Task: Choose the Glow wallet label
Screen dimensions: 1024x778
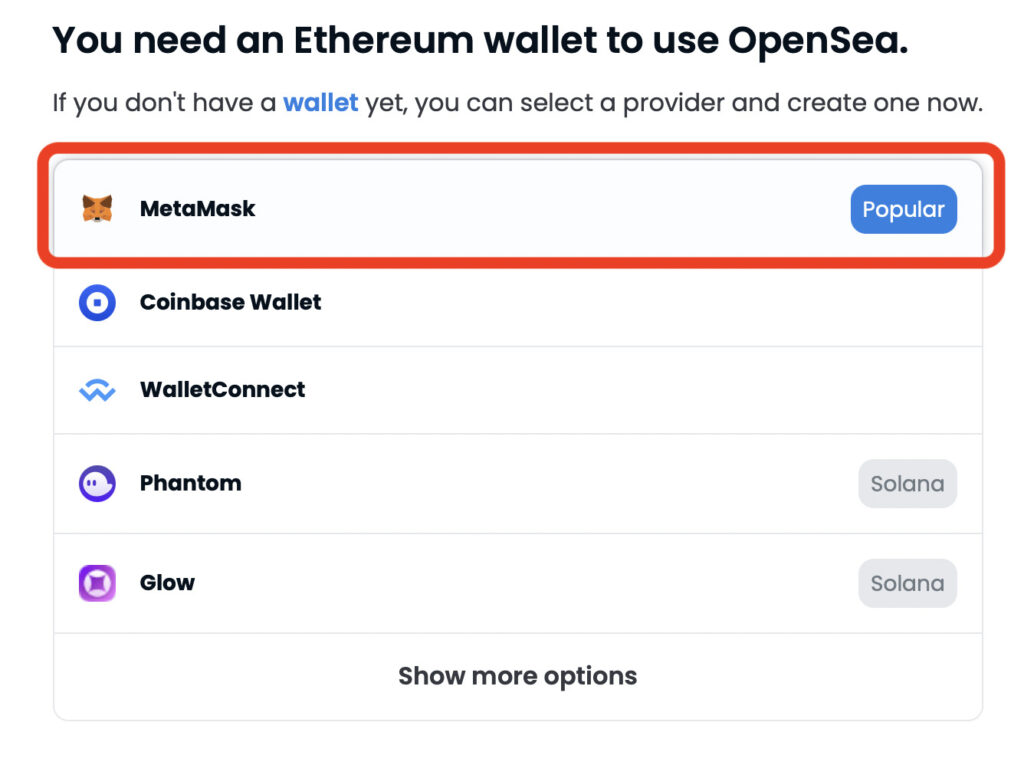Action: [167, 583]
